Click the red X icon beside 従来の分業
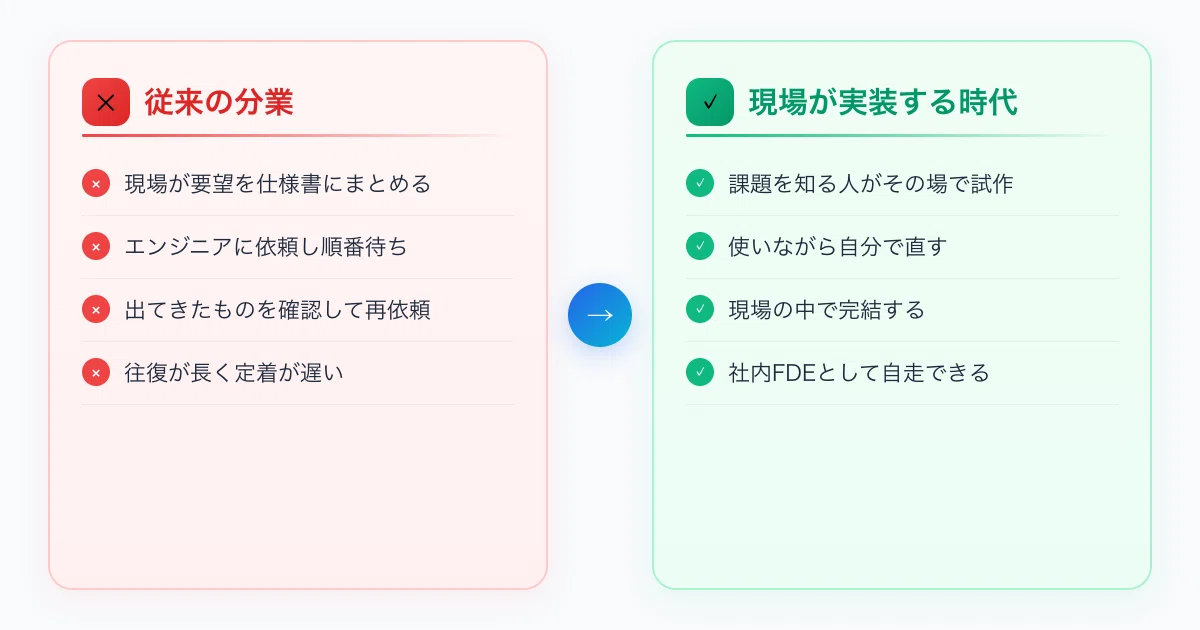 pos(106,102)
